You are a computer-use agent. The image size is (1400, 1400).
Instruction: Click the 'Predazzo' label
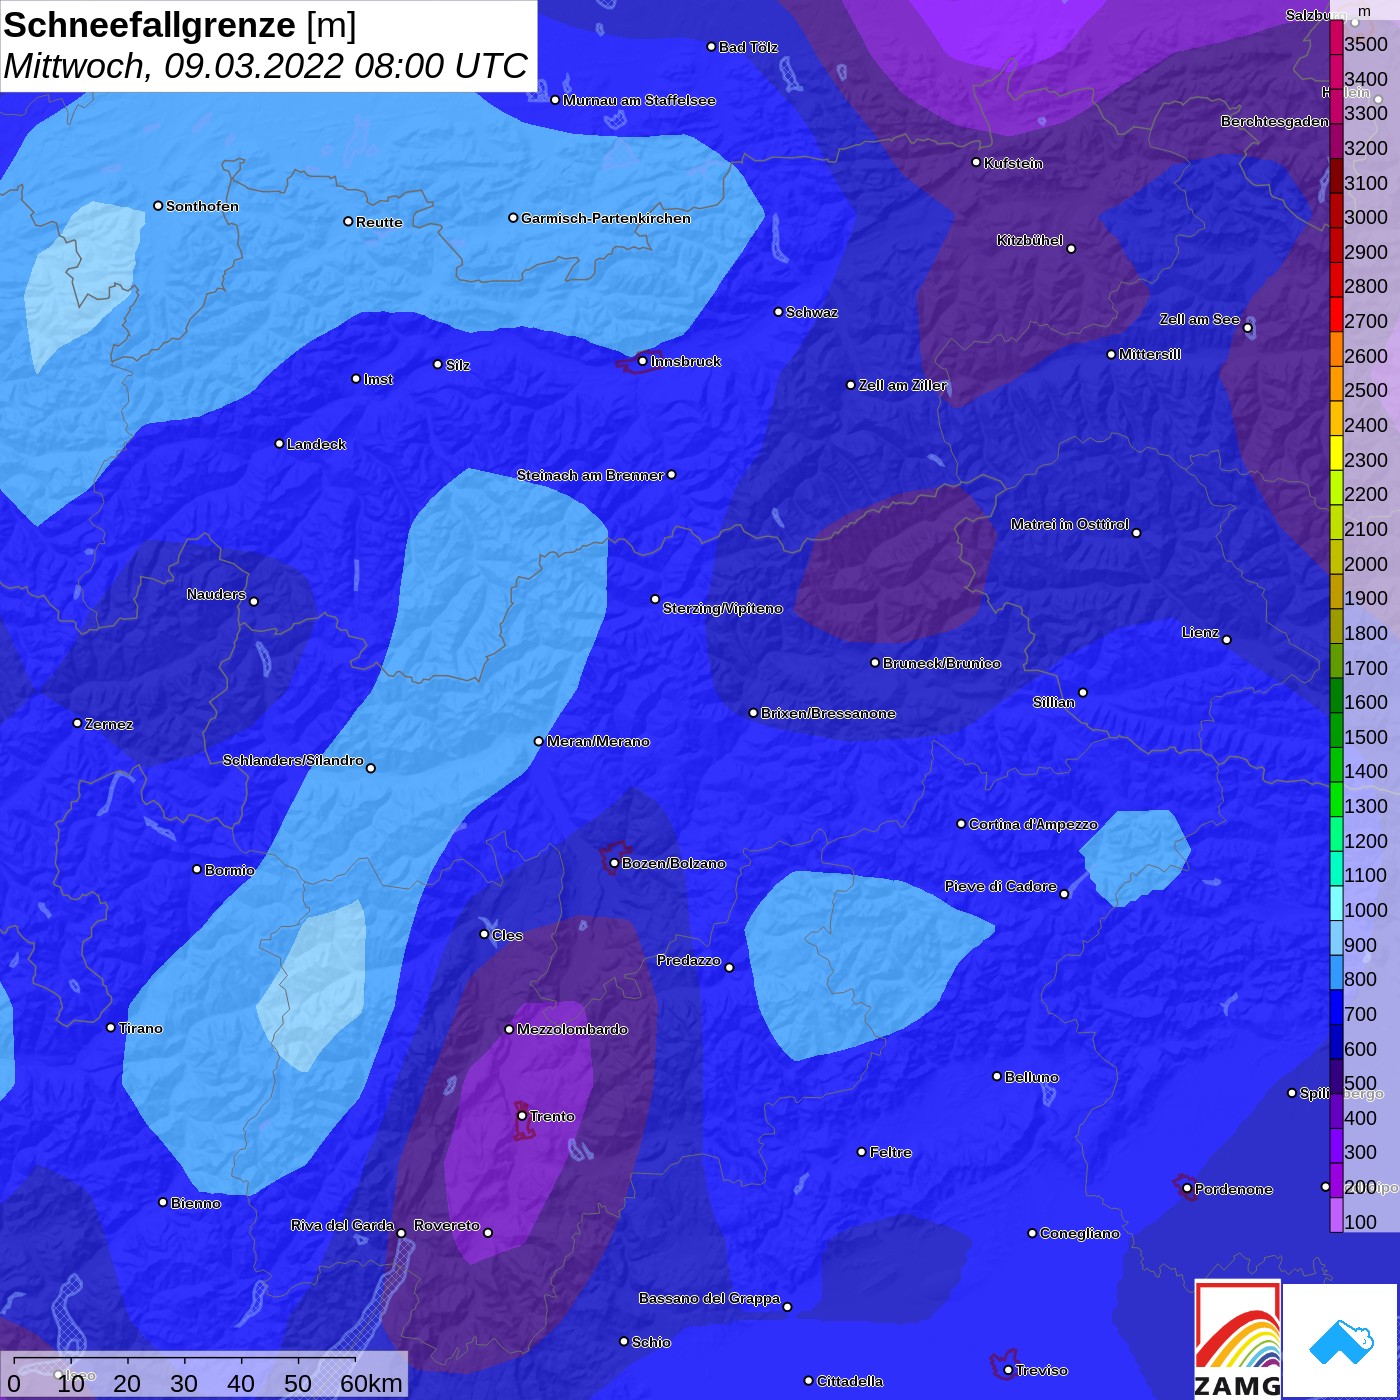tap(689, 960)
